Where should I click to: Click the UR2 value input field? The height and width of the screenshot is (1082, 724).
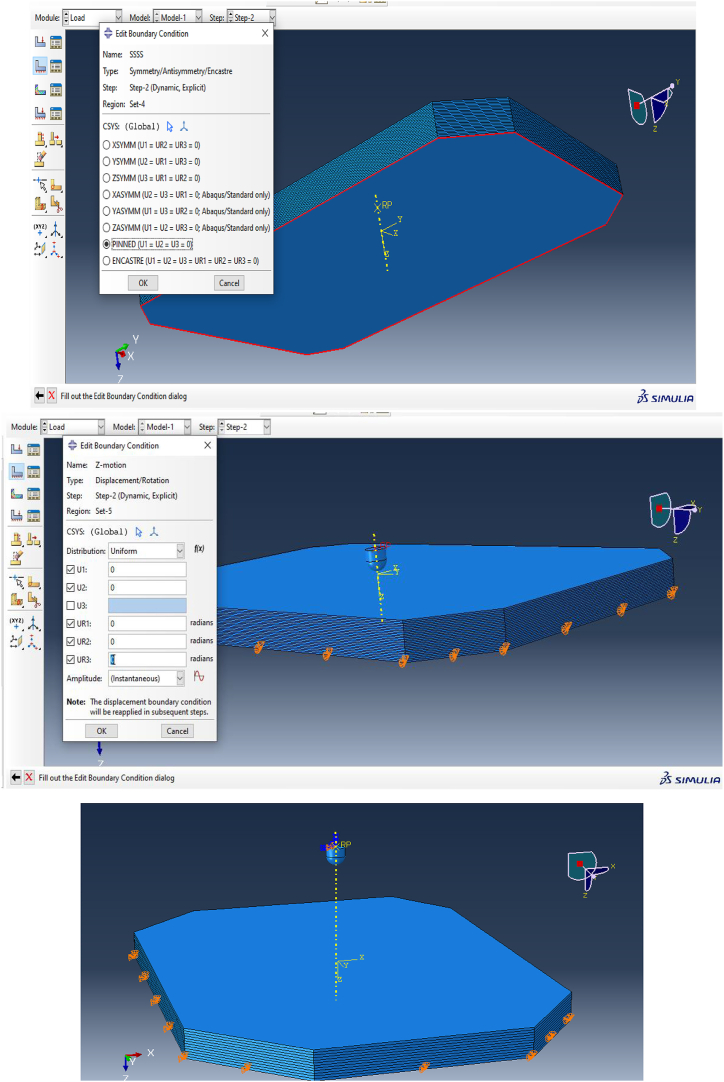tap(148, 641)
